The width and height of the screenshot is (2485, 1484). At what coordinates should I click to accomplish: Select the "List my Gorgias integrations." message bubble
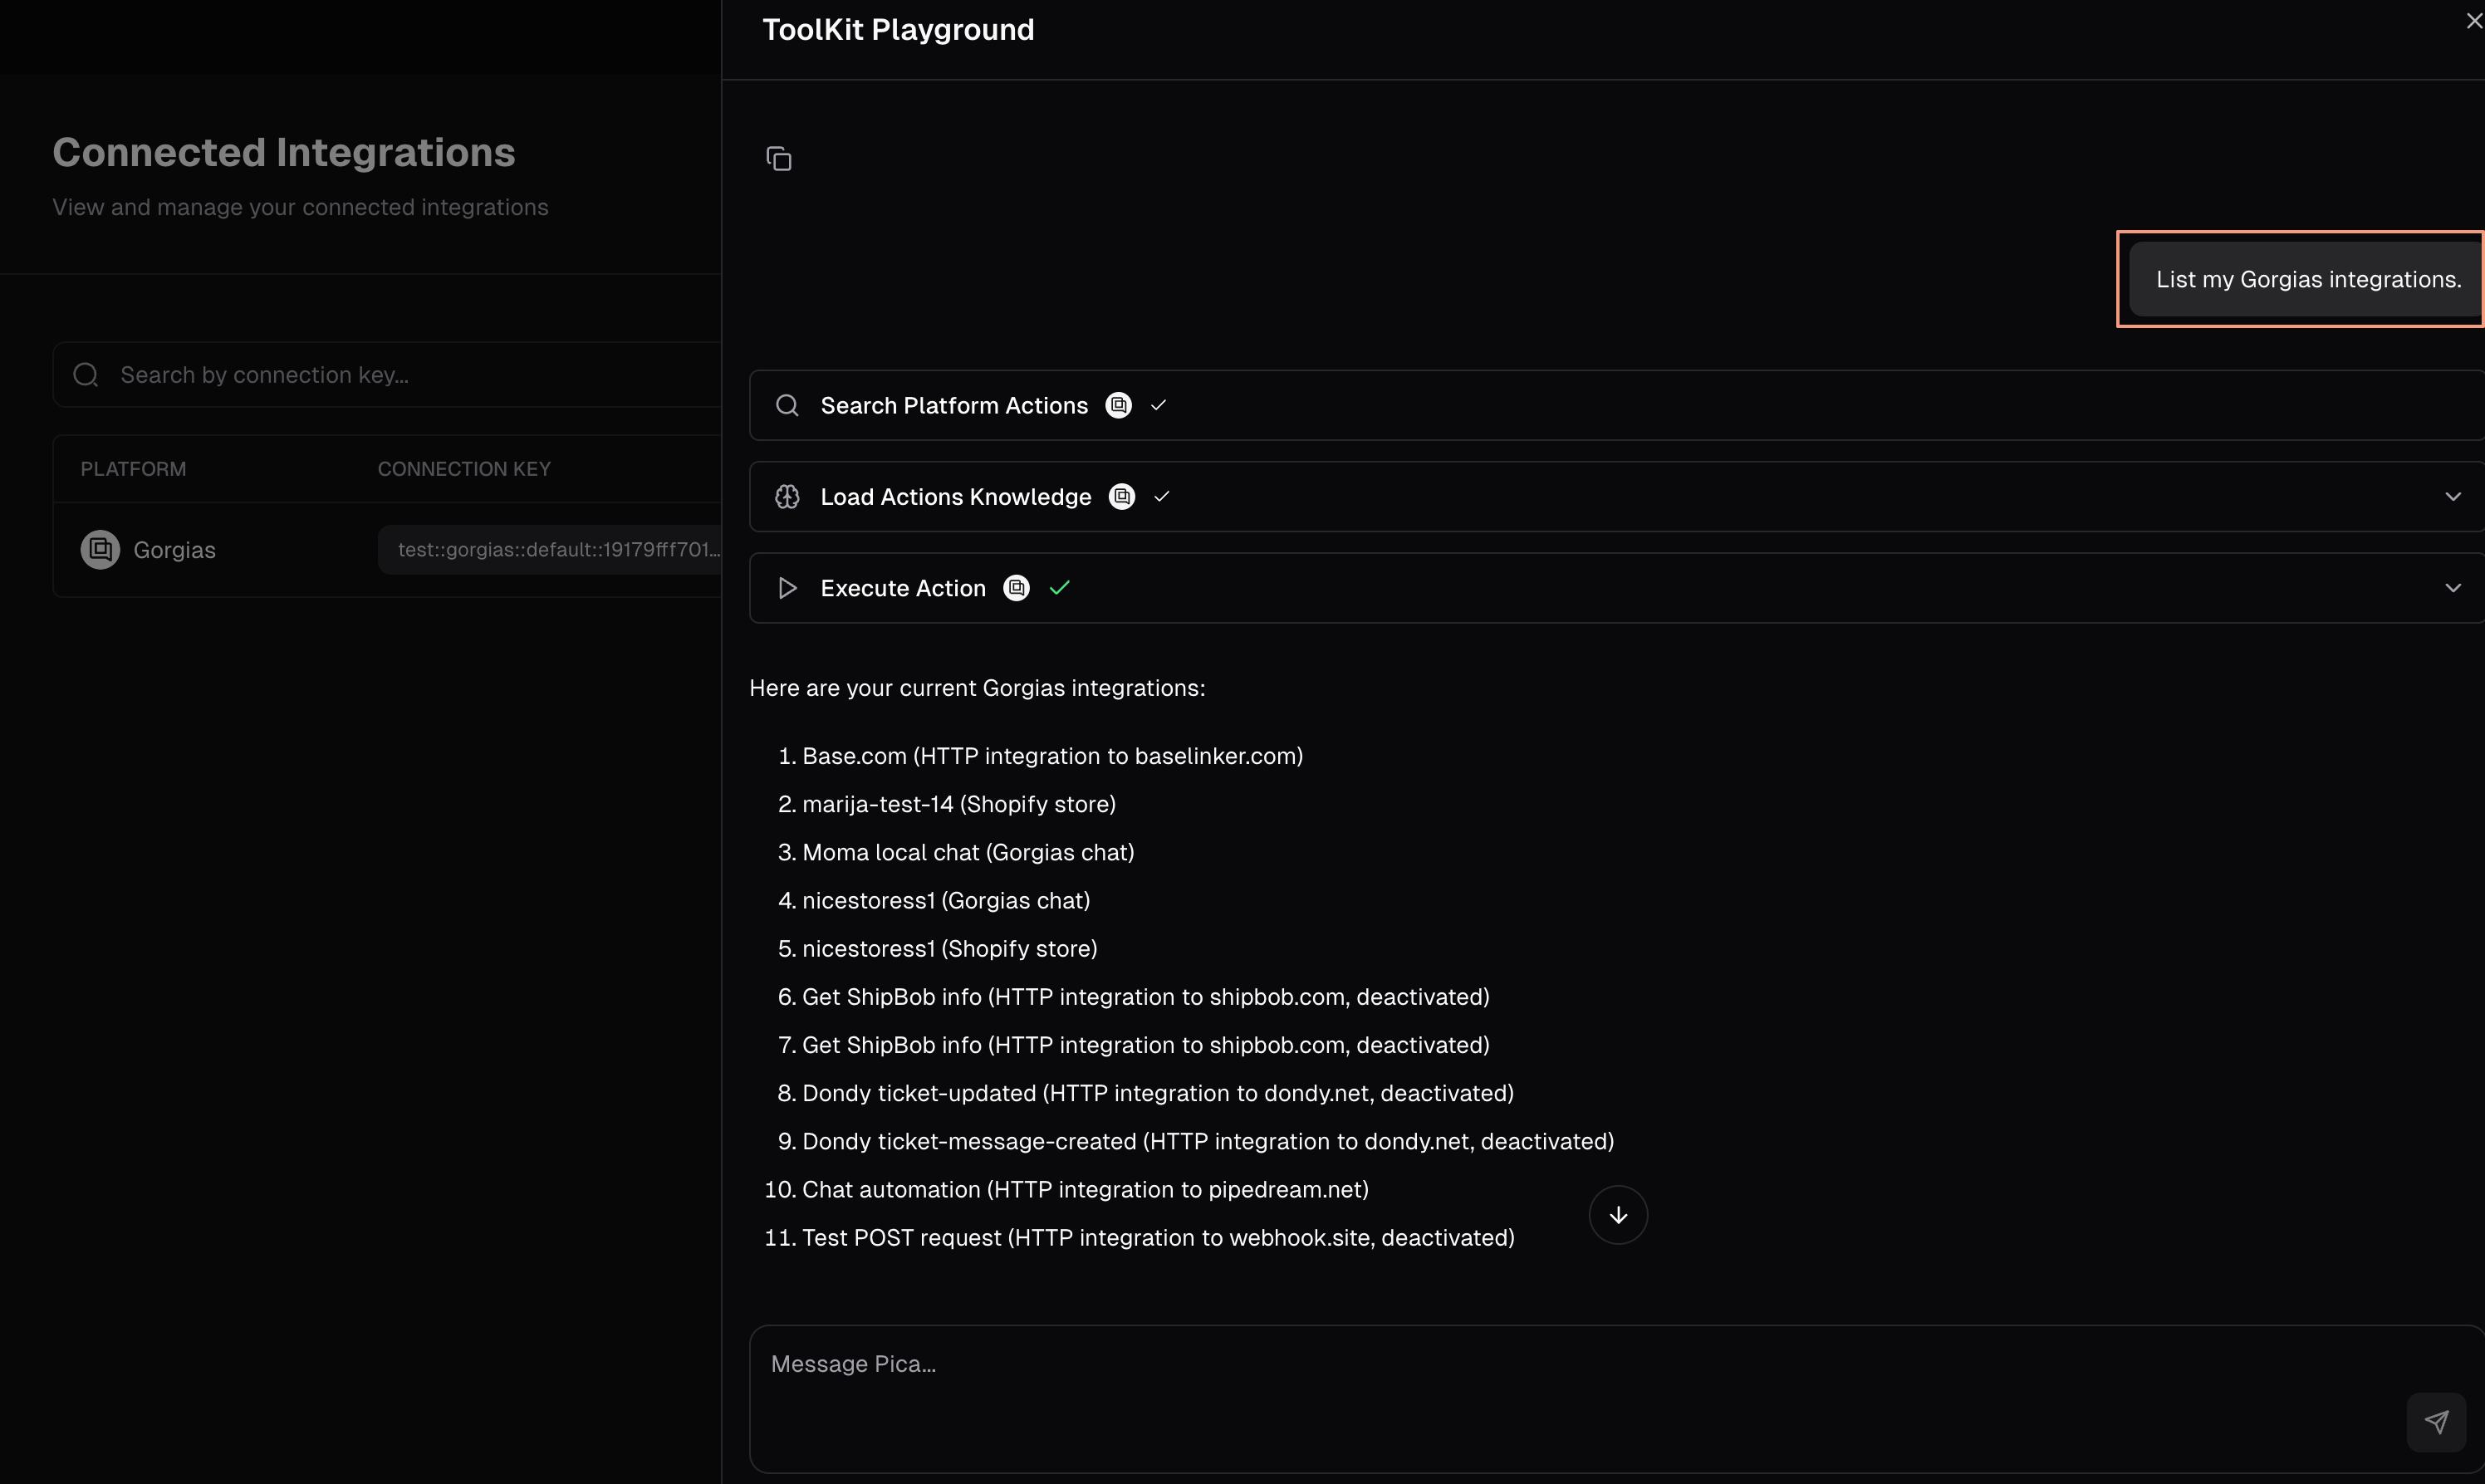(x=2307, y=280)
